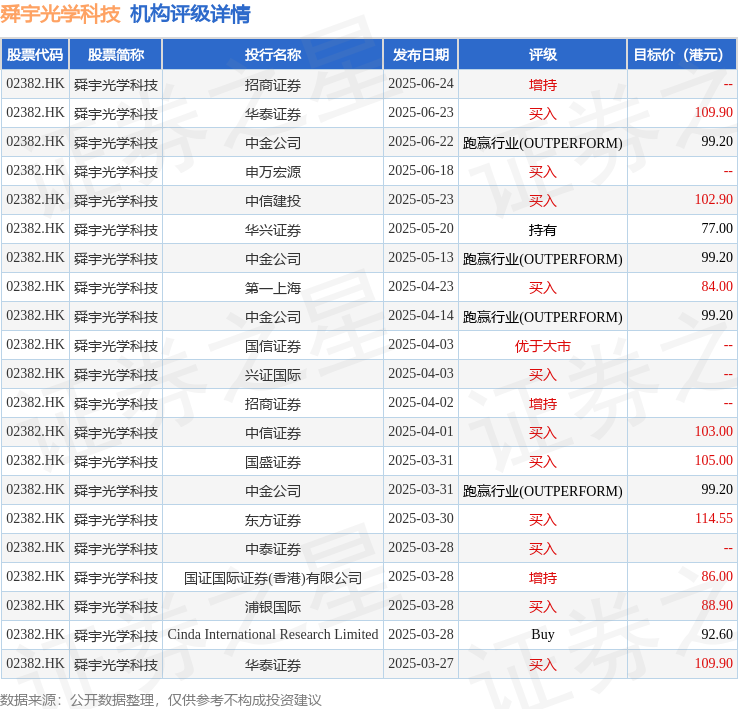Image resolution: width=738 pixels, height=709 pixels.
Task: Select 中金公司 in the 2025-06-22 row
Action: pyautogui.click(x=273, y=143)
